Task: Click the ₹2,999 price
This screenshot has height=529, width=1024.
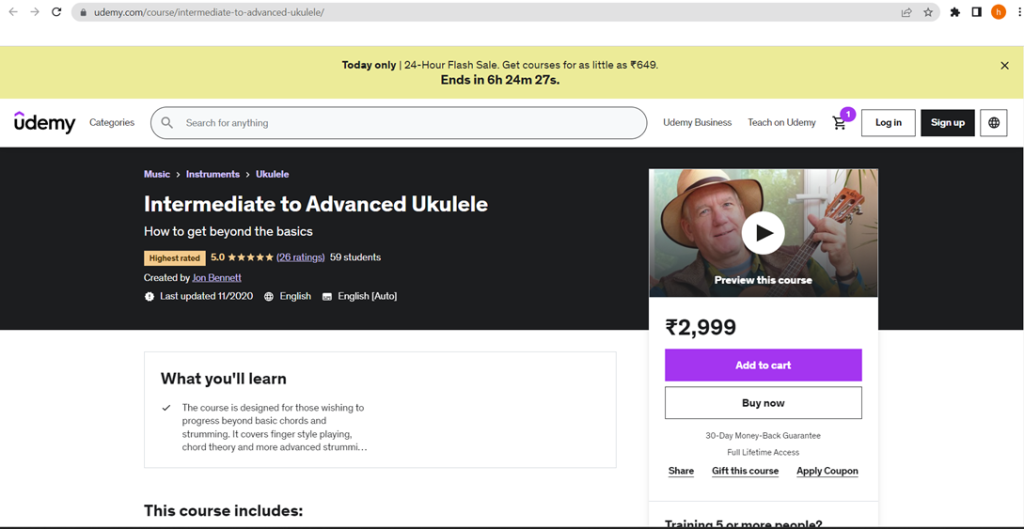Action: pos(701,327)
